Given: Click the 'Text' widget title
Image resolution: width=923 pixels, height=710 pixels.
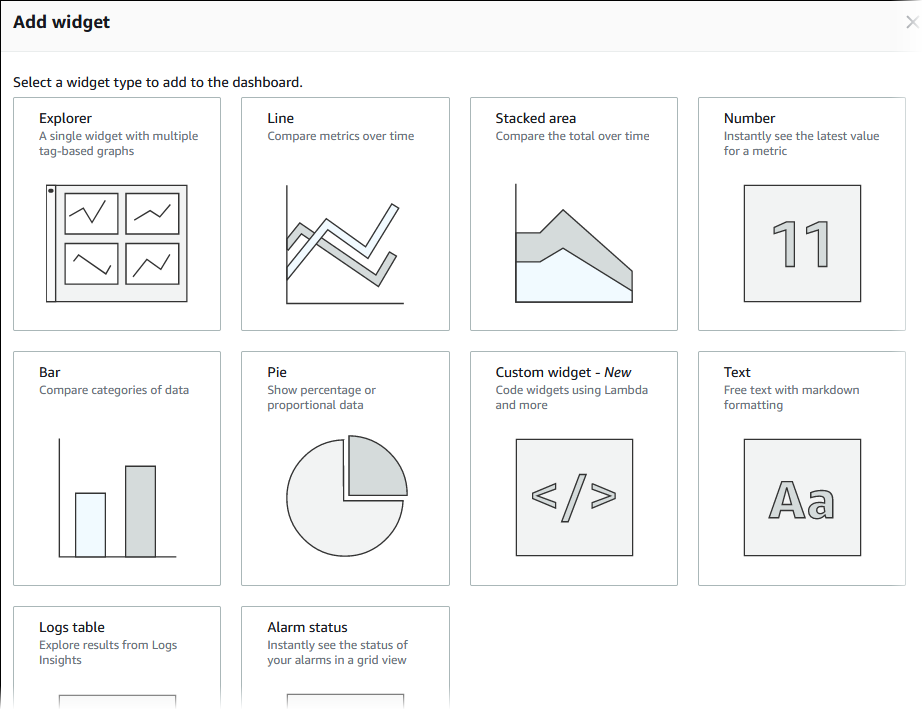Looking at the screenshot, I should point(737,372).
